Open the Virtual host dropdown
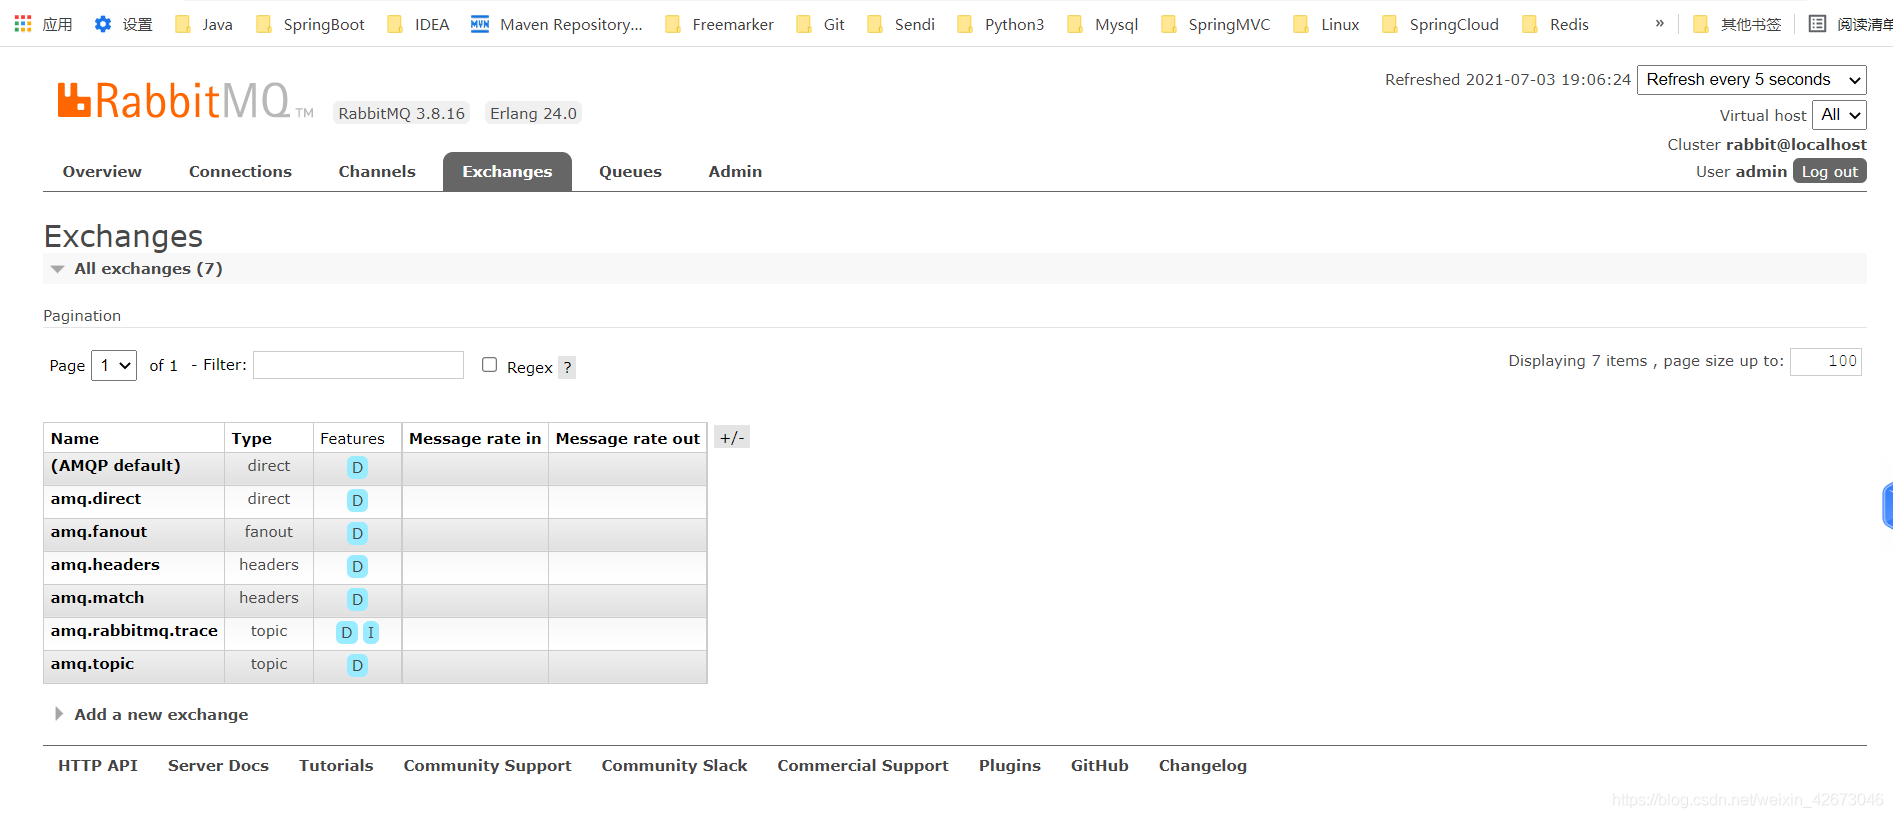Screen dimensions: 1893x818 click(1839, 115)
